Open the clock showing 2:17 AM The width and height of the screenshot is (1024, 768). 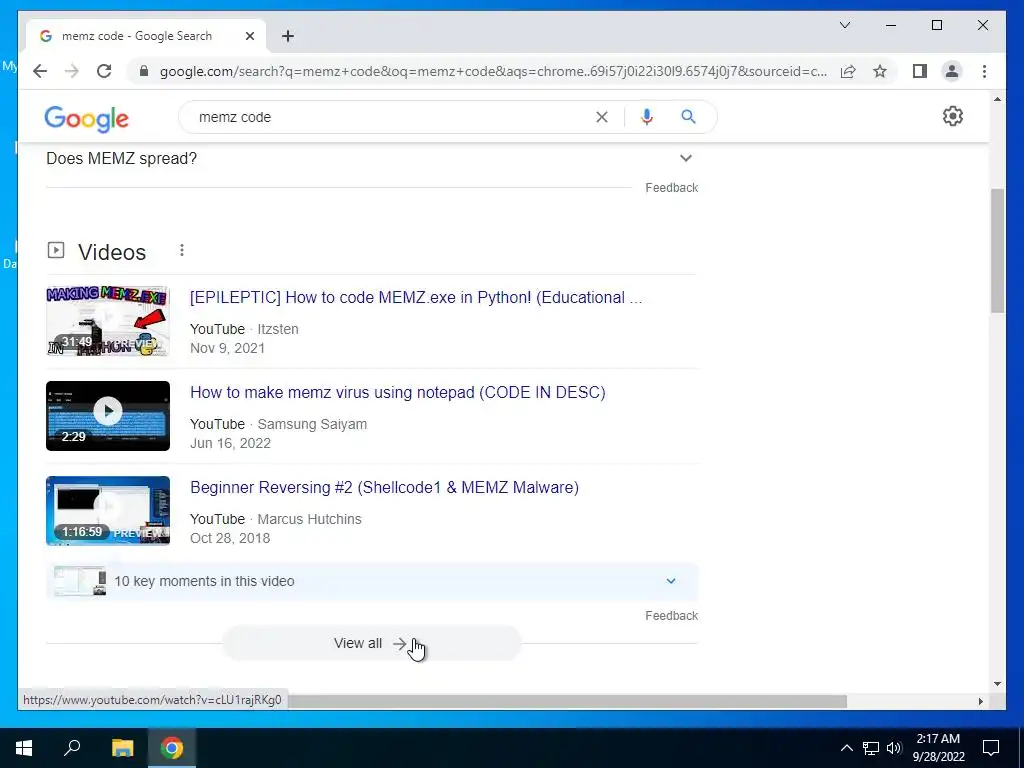(938, 748)
